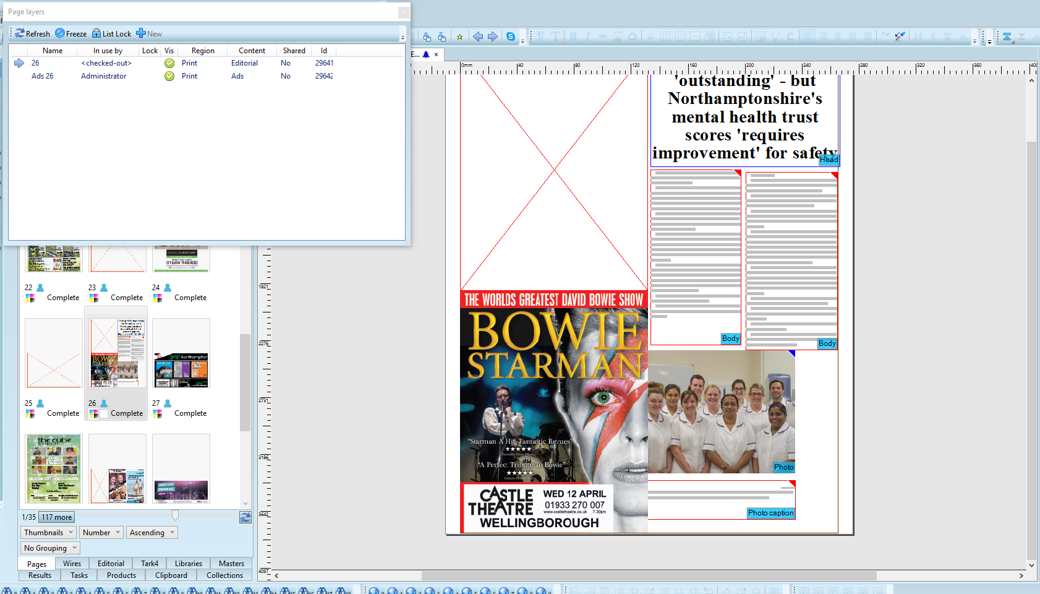Viewport: 1040px width, 594px height.
Task: Switch to the Libraries tab
Action: 189,564
